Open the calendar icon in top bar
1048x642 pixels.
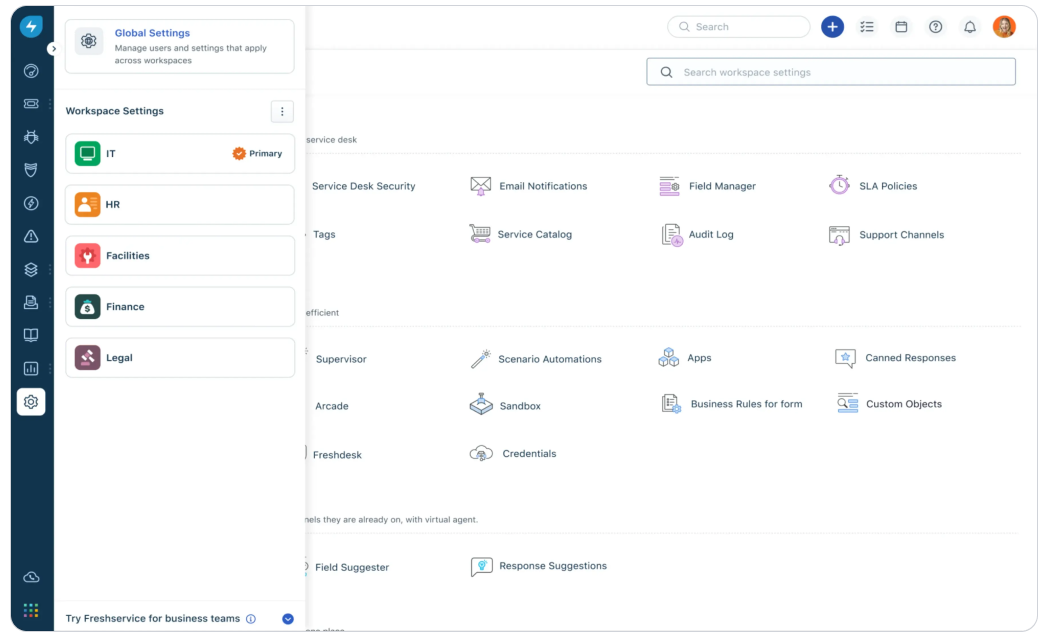coord(901,27)
